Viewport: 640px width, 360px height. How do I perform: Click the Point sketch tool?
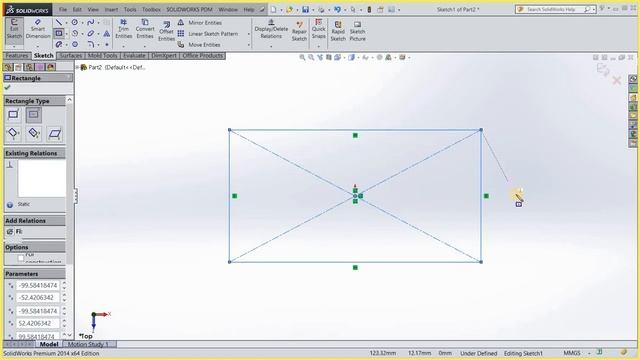(107, 44)
